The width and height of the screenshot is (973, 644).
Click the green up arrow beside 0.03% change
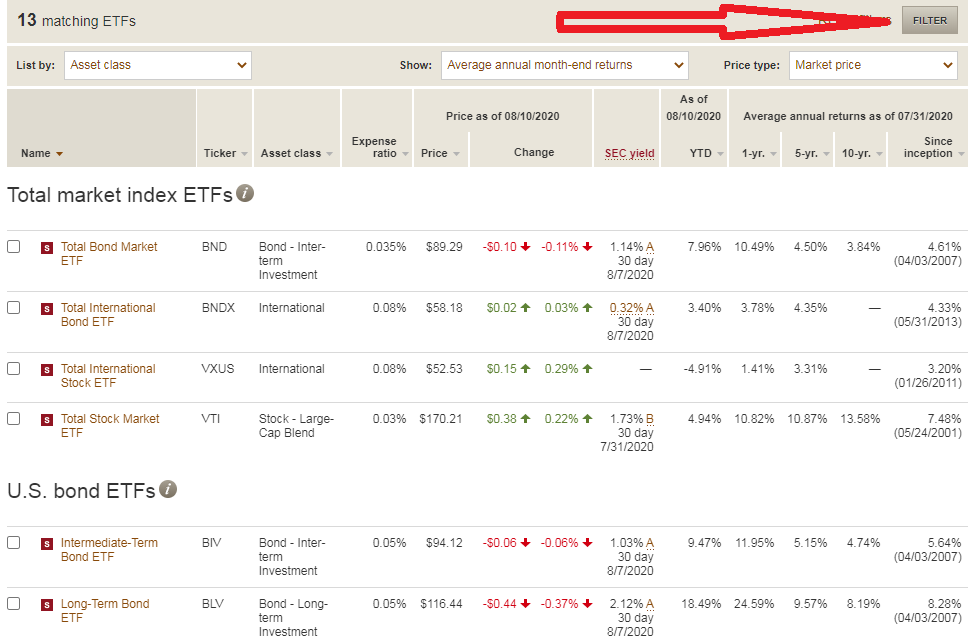pyautogui.click(x=588, y=308)
